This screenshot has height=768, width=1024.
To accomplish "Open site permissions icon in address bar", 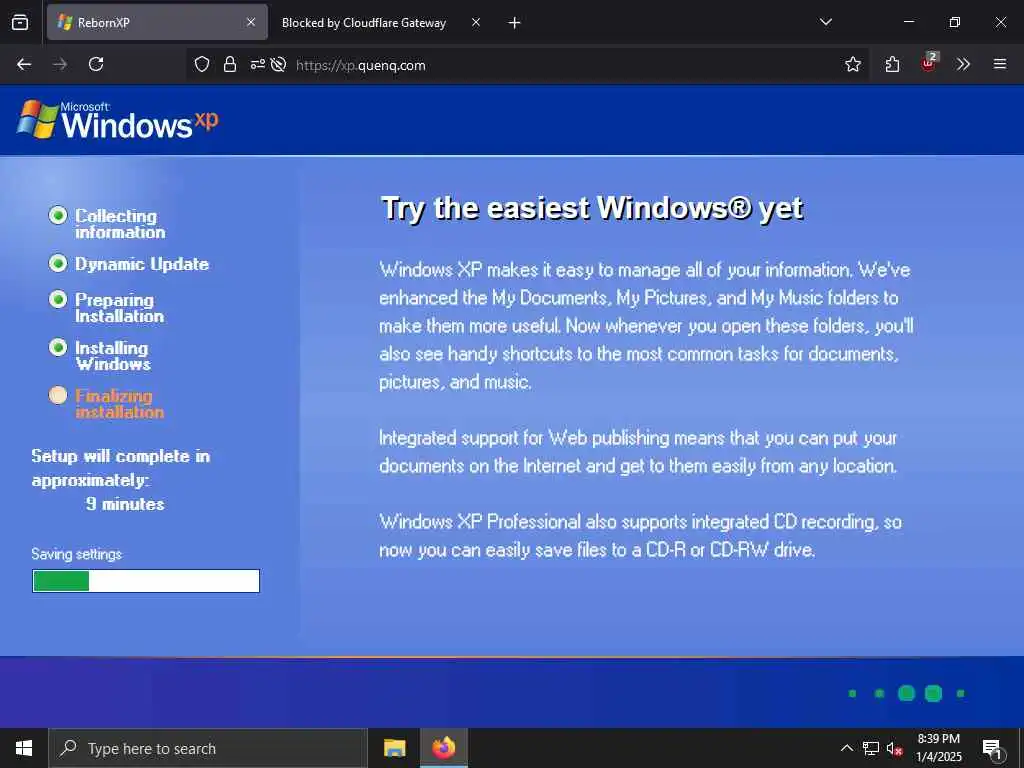I will point(258,64).
